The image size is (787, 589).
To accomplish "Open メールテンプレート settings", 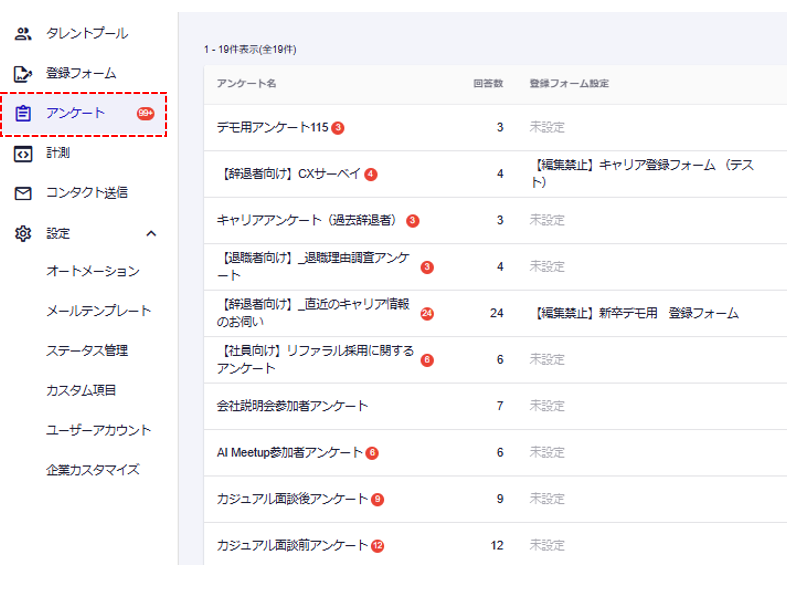I will tap(98, 311).
